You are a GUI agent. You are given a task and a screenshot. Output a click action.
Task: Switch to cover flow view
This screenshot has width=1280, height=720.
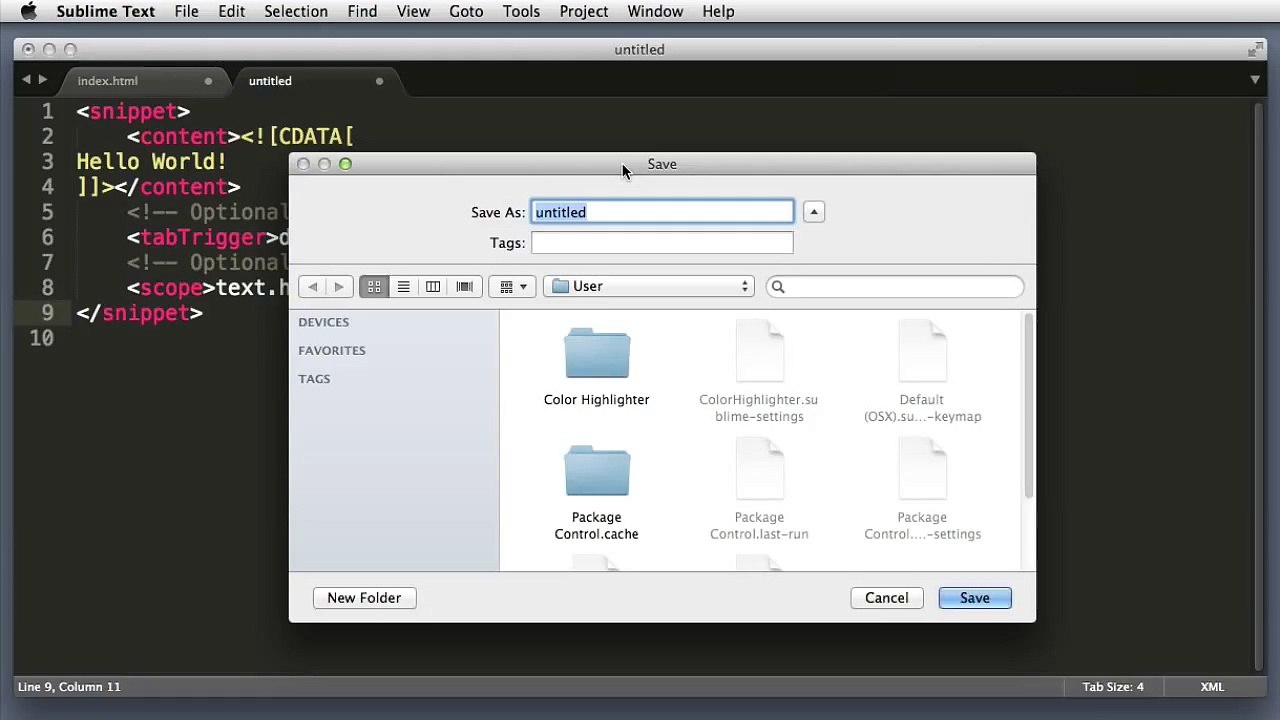click(x=464, y=287)
